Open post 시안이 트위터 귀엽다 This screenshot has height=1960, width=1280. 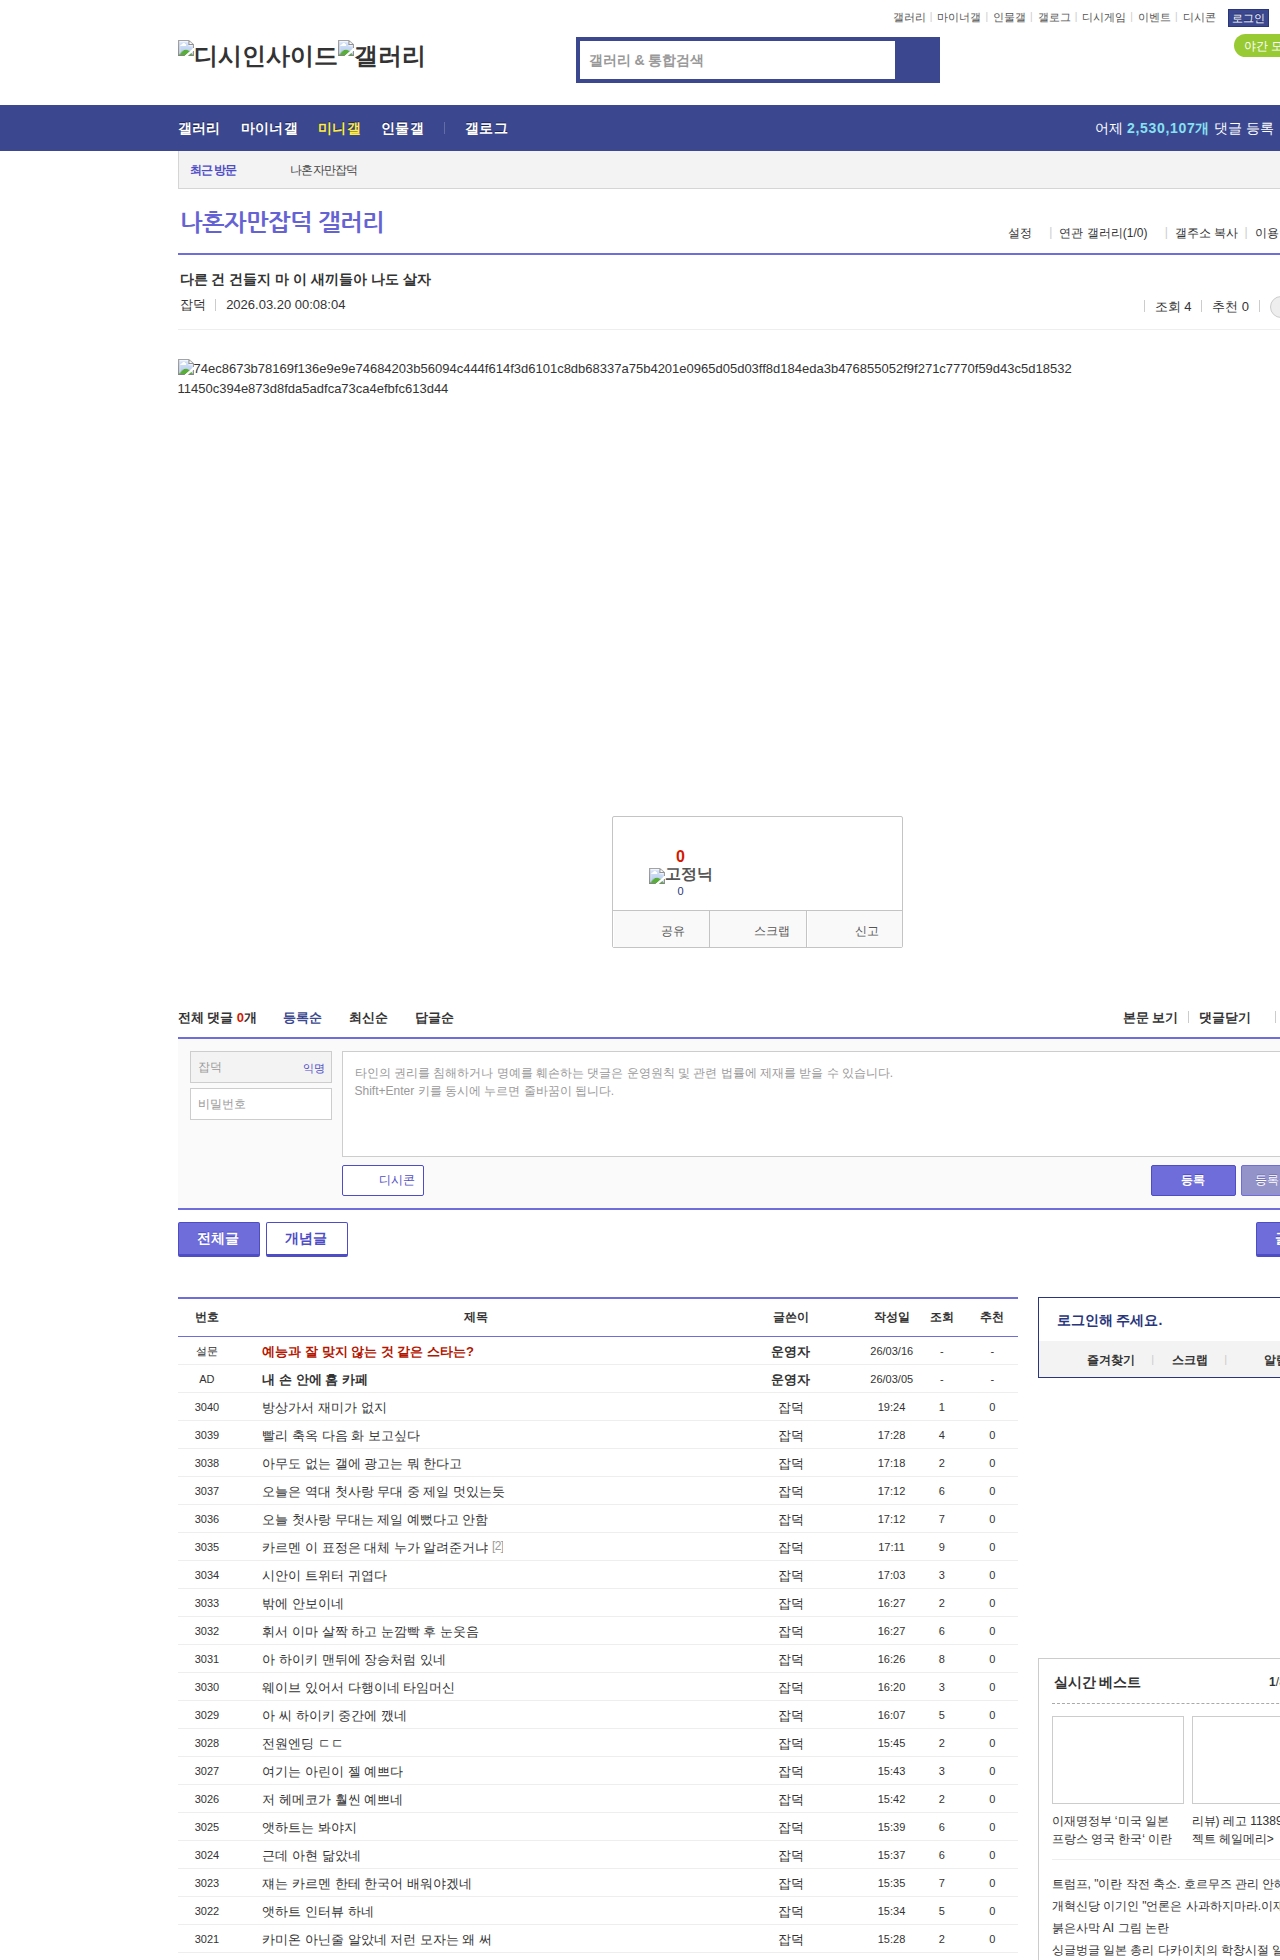[324, 1575]
